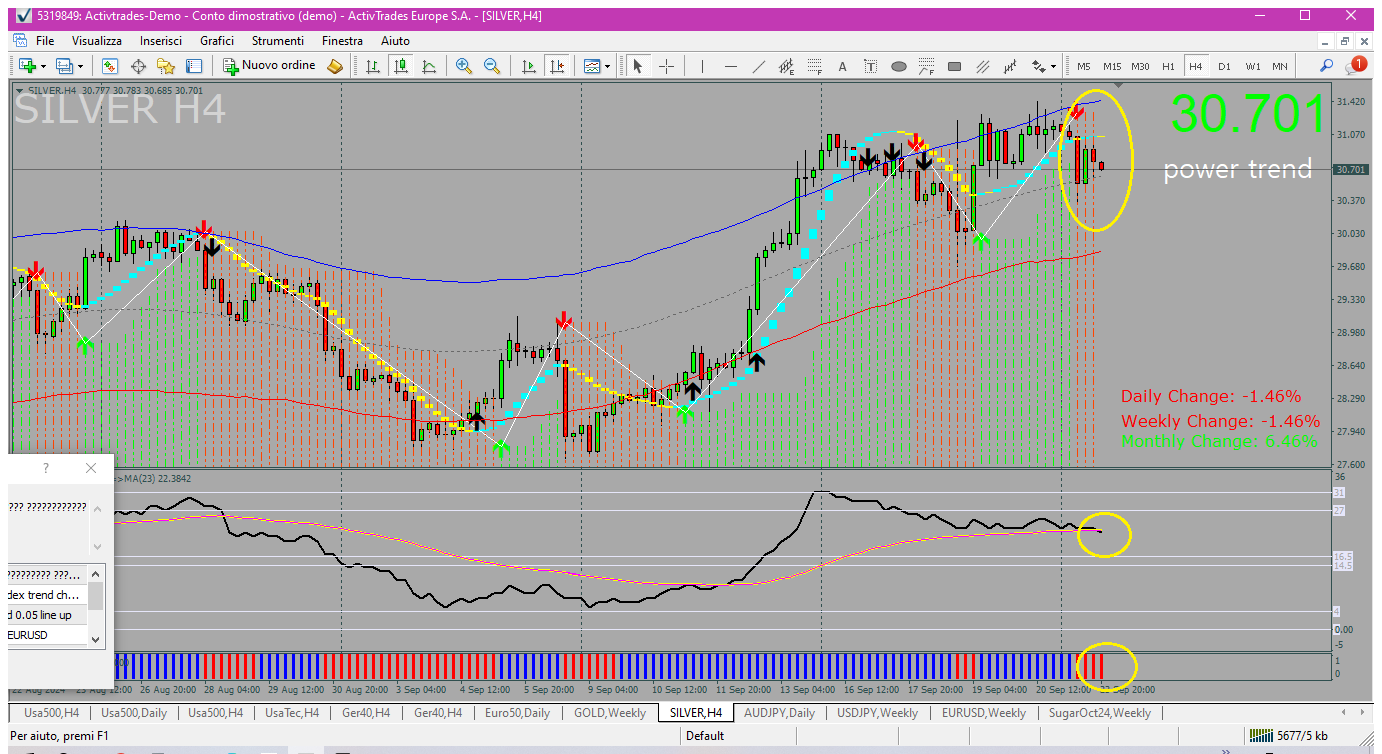Select the arrow cursor tool
The image size is (1382, 754).
click(638, 66)
